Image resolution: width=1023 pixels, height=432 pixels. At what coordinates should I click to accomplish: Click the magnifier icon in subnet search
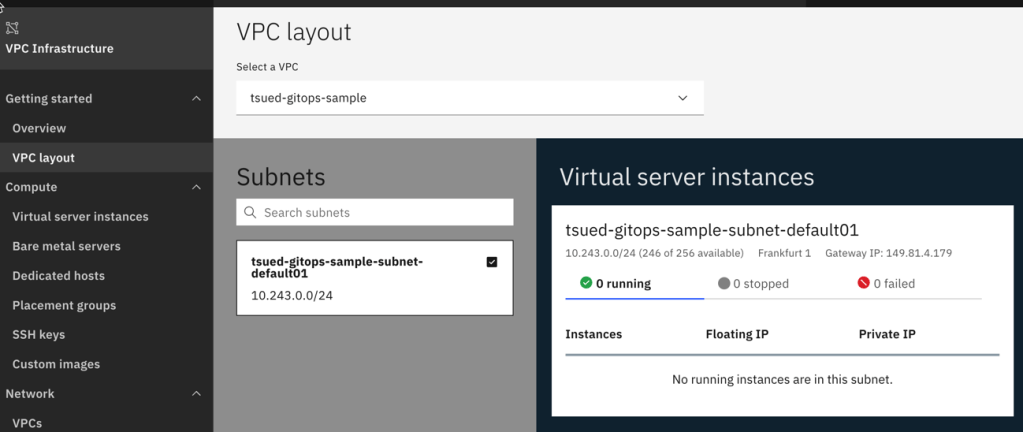tap(250, 213)
